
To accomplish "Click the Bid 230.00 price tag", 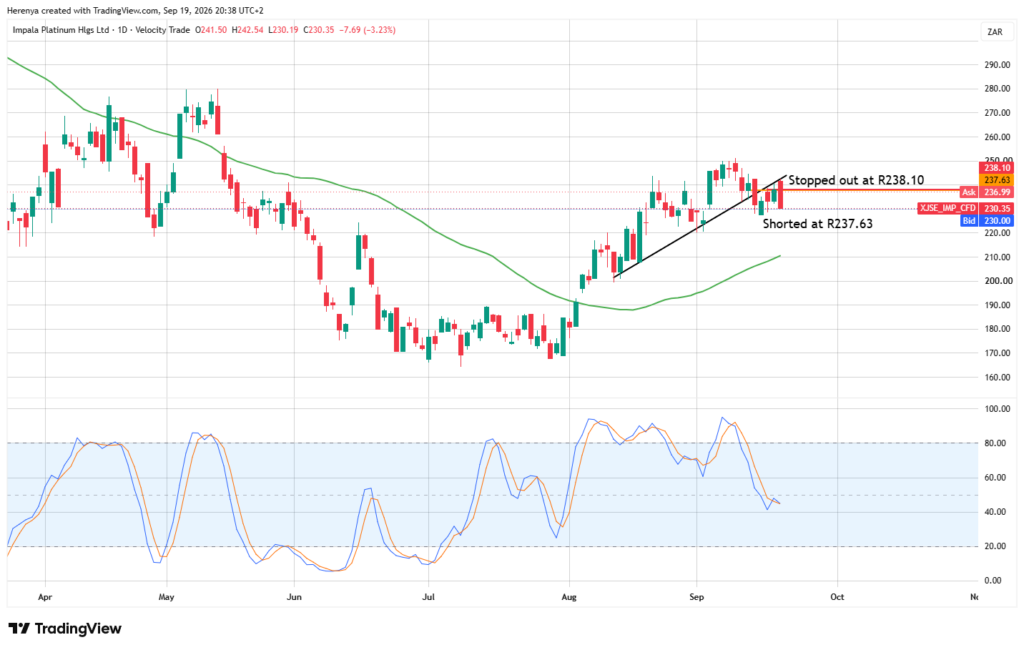I will pos(986,221).
